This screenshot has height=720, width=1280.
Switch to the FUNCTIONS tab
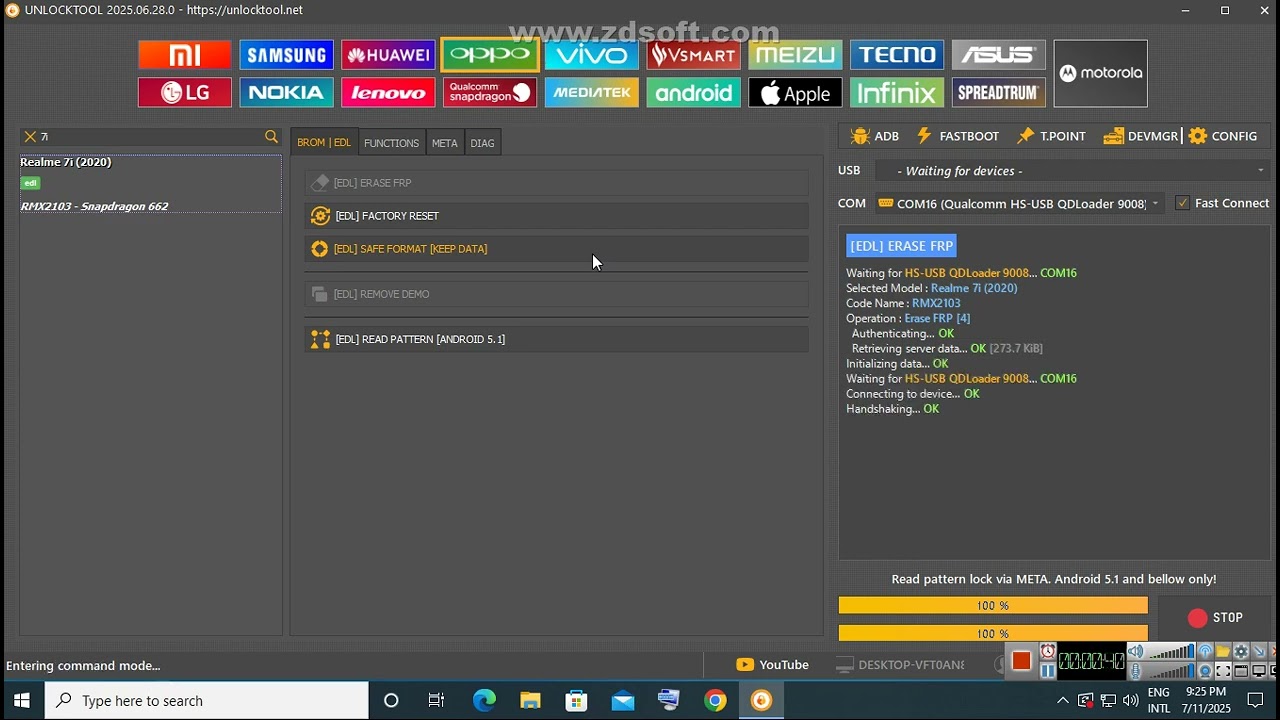click(x=391, y=143)
